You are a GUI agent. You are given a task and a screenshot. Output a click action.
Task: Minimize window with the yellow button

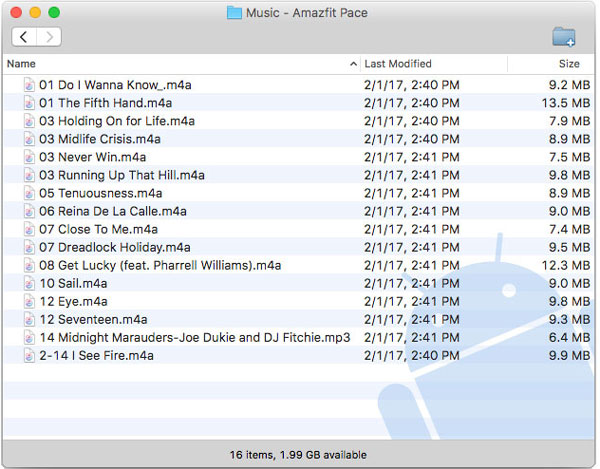click(x=35, y=13)
